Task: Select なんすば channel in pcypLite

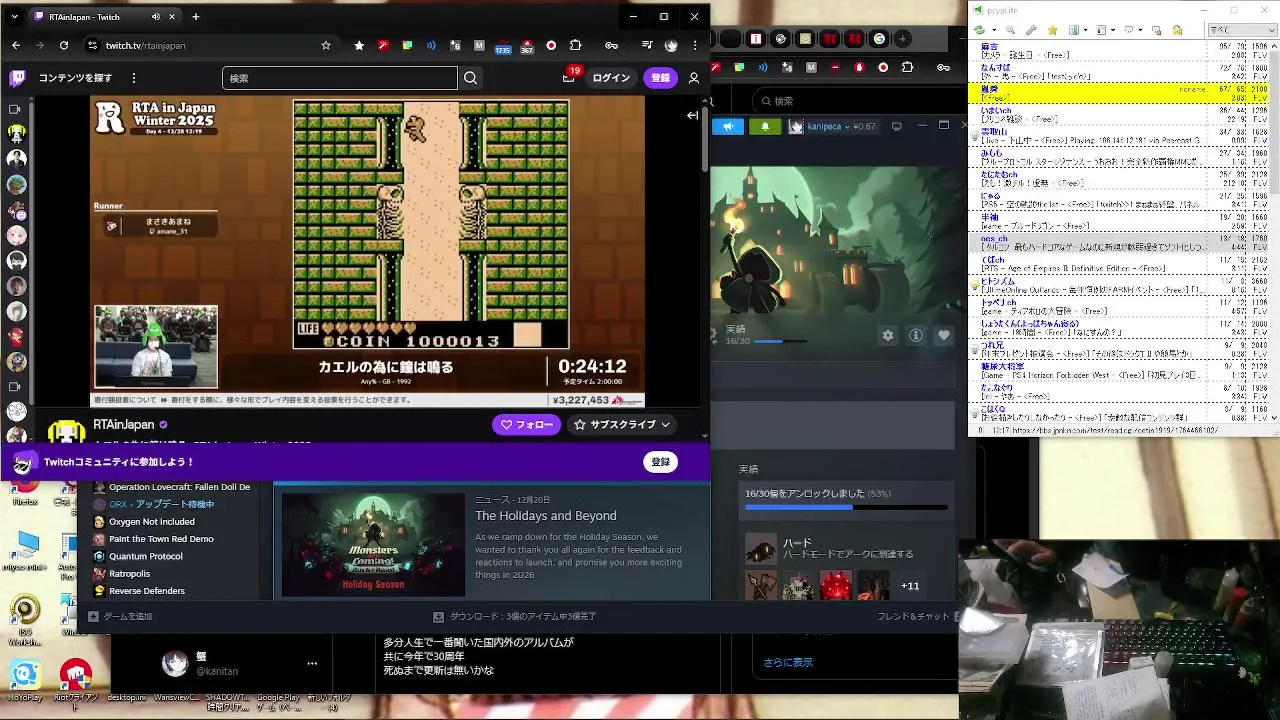Action: coord(1119,71)
